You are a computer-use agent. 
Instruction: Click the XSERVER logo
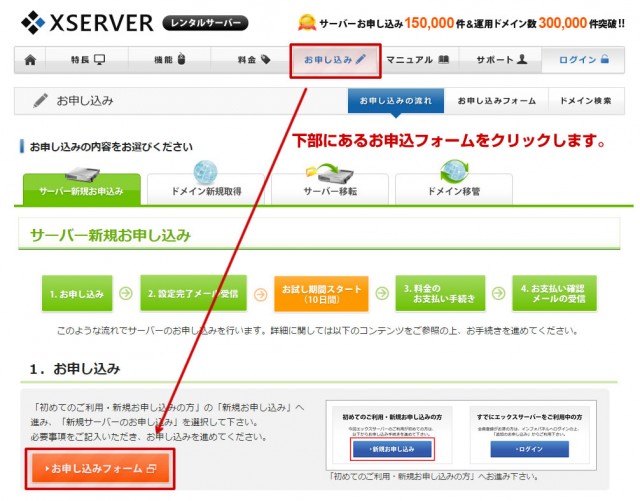tap(87, 22)
